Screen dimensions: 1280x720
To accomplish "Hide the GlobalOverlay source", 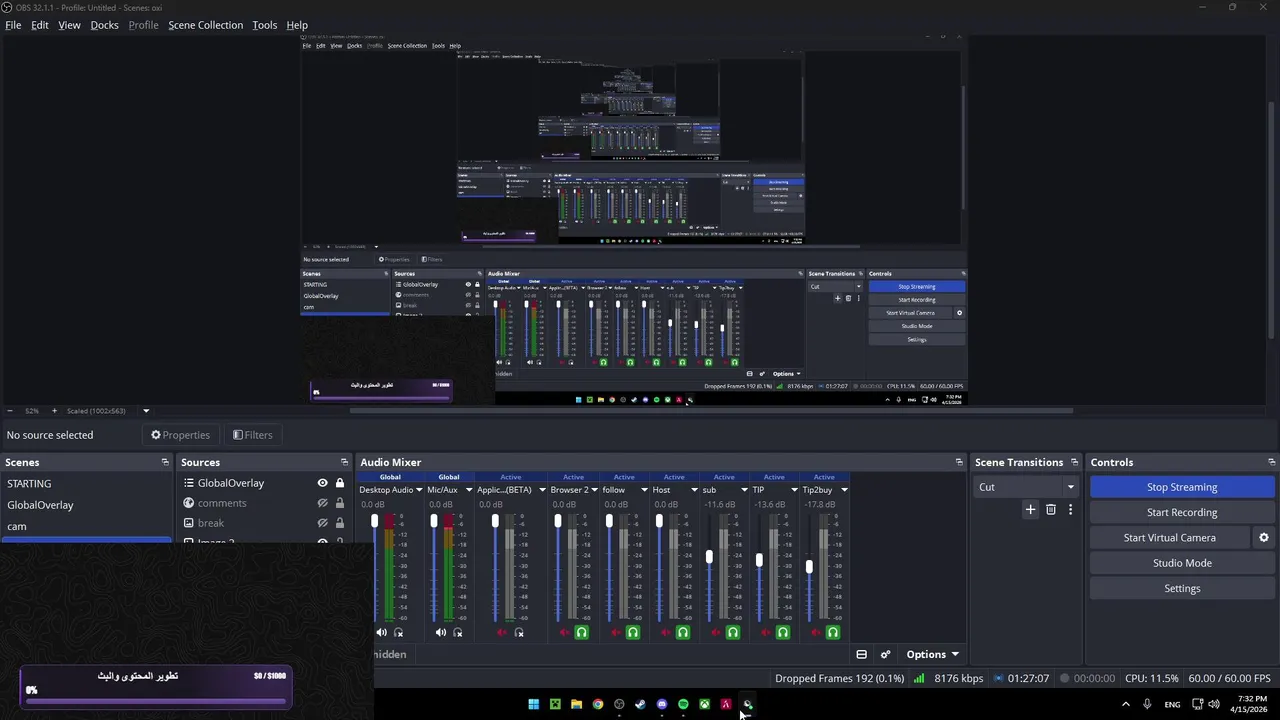I will pyautogui.click(x=322, y=483).
